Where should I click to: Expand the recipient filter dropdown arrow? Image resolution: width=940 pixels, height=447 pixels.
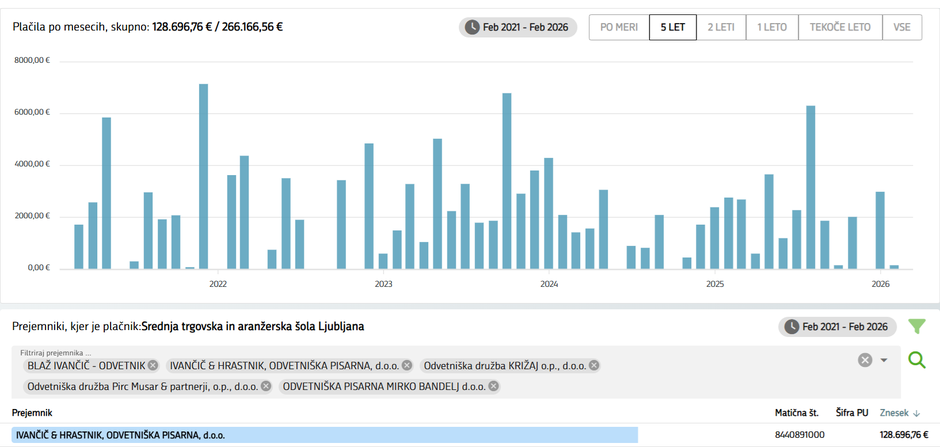[x=884, y=360]
